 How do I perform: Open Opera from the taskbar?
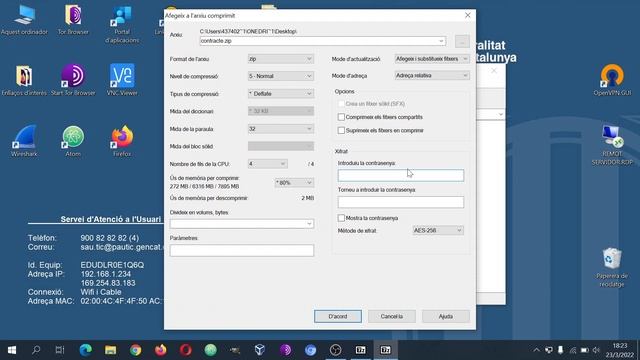pyautogui.click(x=186, y=350)
